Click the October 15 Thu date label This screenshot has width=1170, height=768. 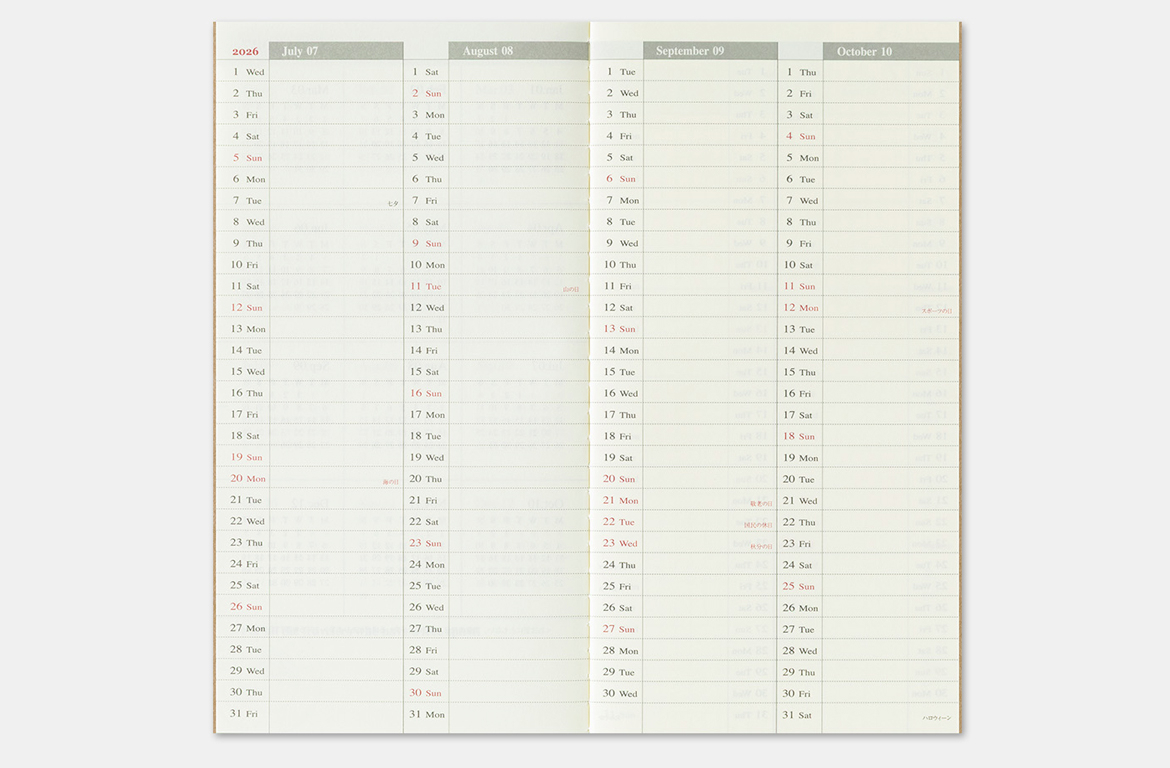[800, 372]
